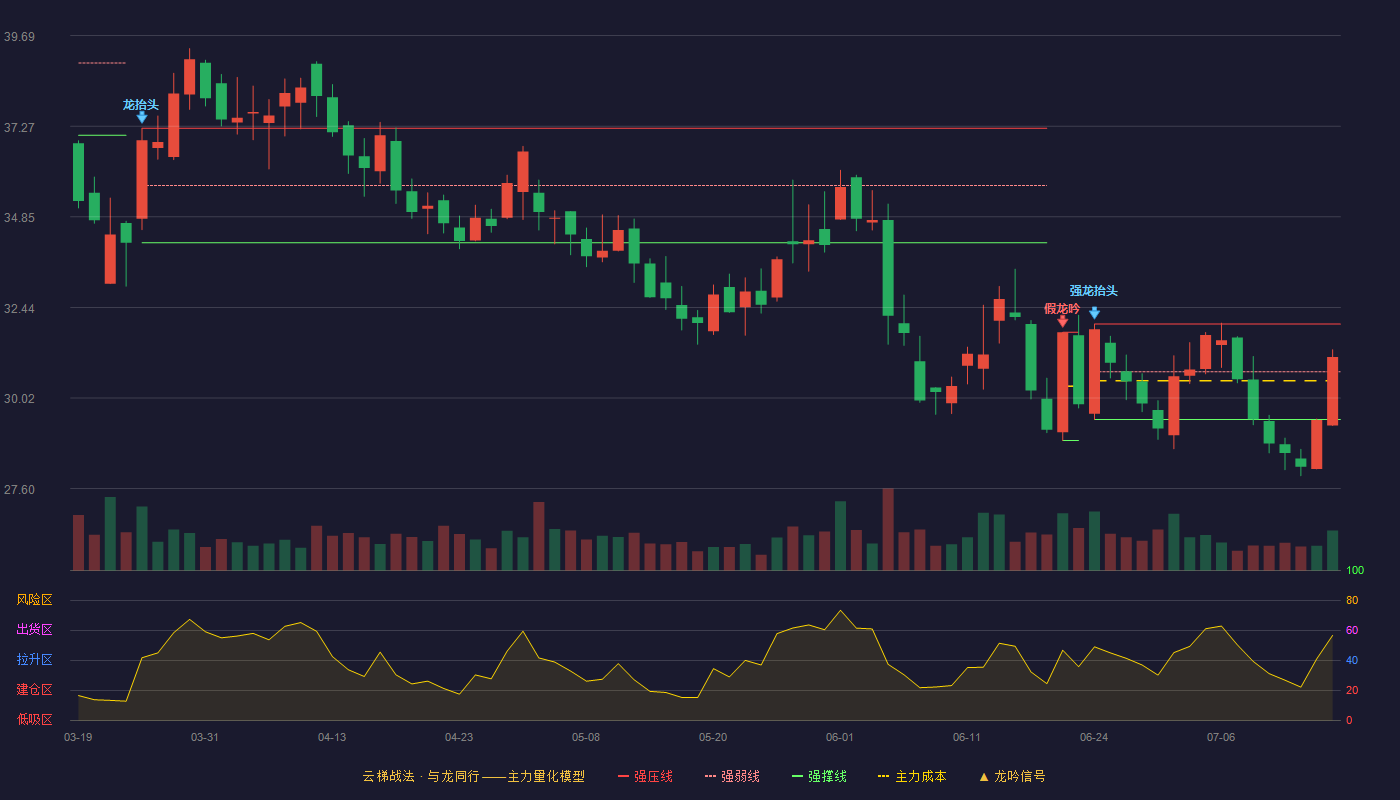The height and width of the screenshot is (800, 1400).
Task: Click the 假龙吟 label text
Action: 1062,308
